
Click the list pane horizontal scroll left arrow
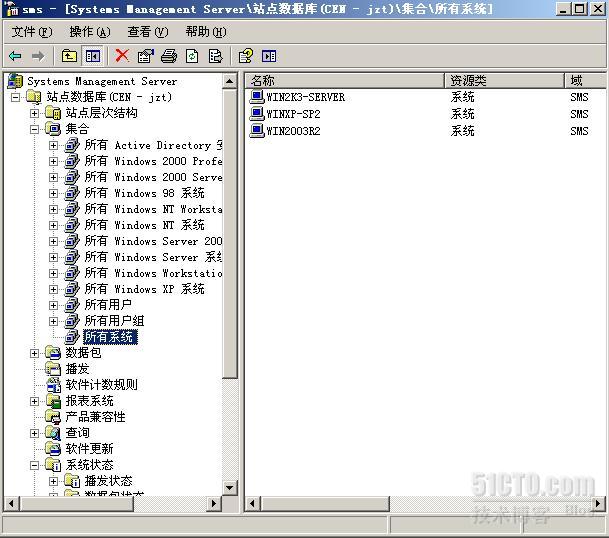click(252, 504)
